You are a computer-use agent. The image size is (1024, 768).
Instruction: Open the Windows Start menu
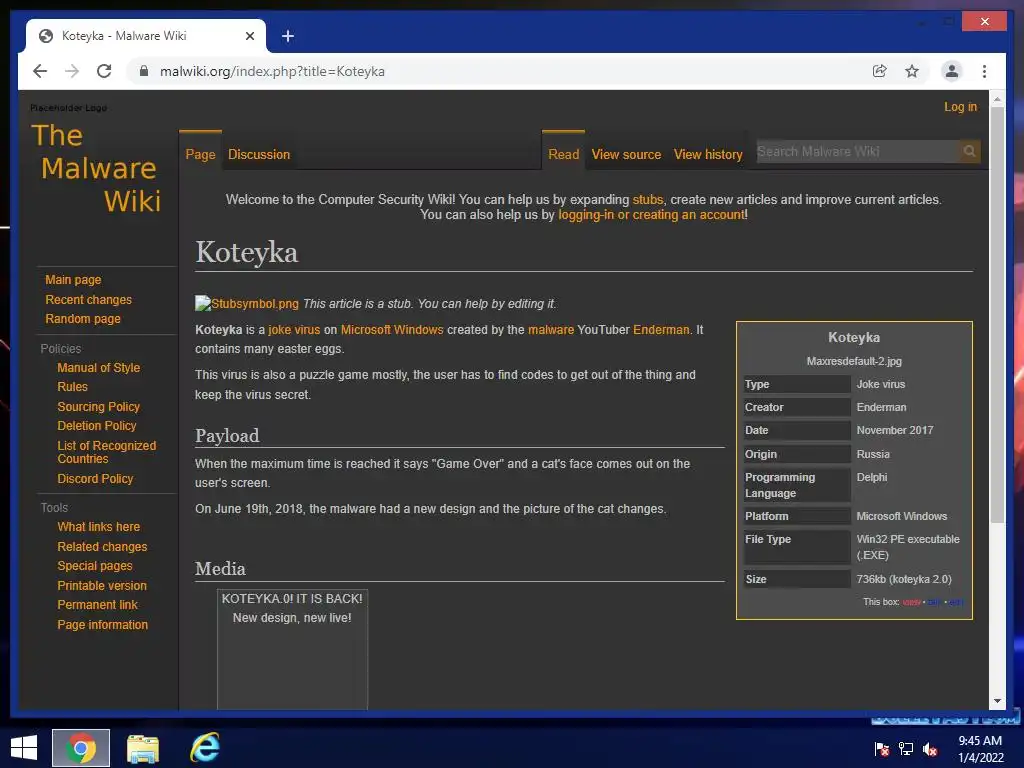point(24,748)
